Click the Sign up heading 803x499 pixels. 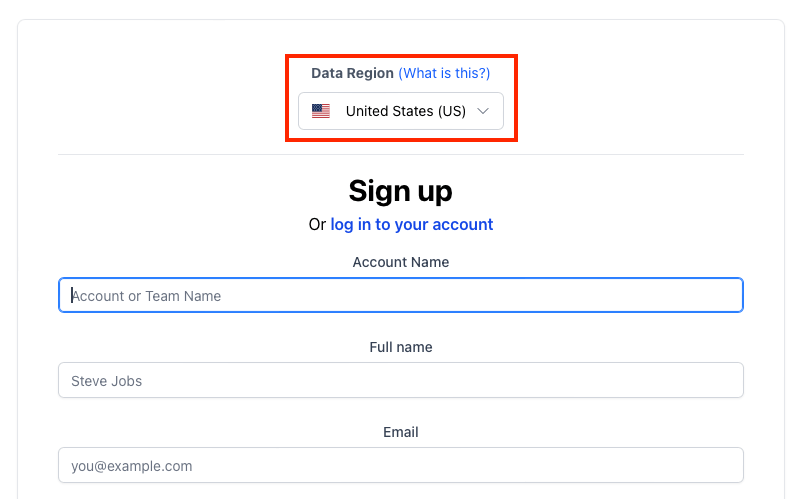400,191
